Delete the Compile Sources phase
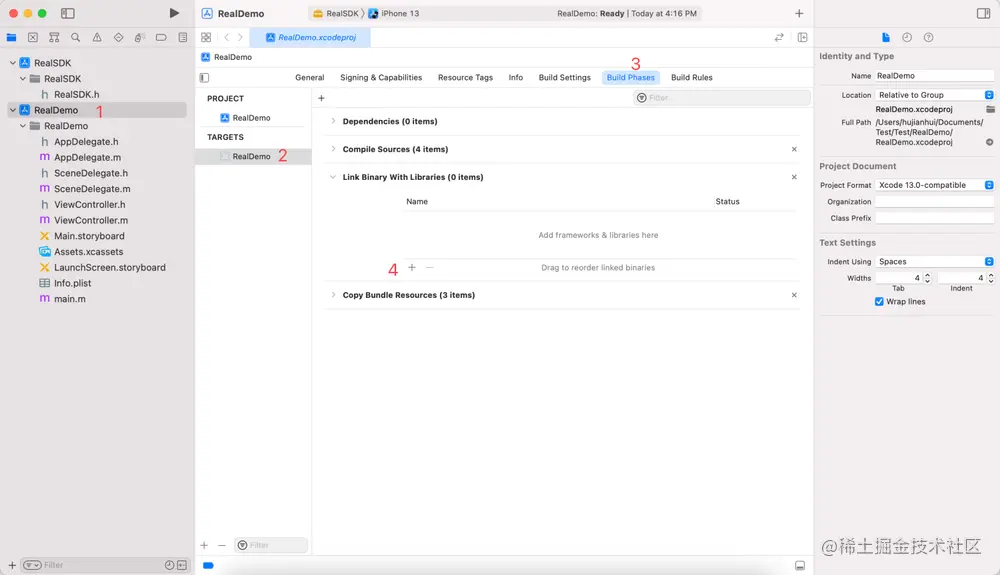 pyautogui.click(x=794, y=149)
